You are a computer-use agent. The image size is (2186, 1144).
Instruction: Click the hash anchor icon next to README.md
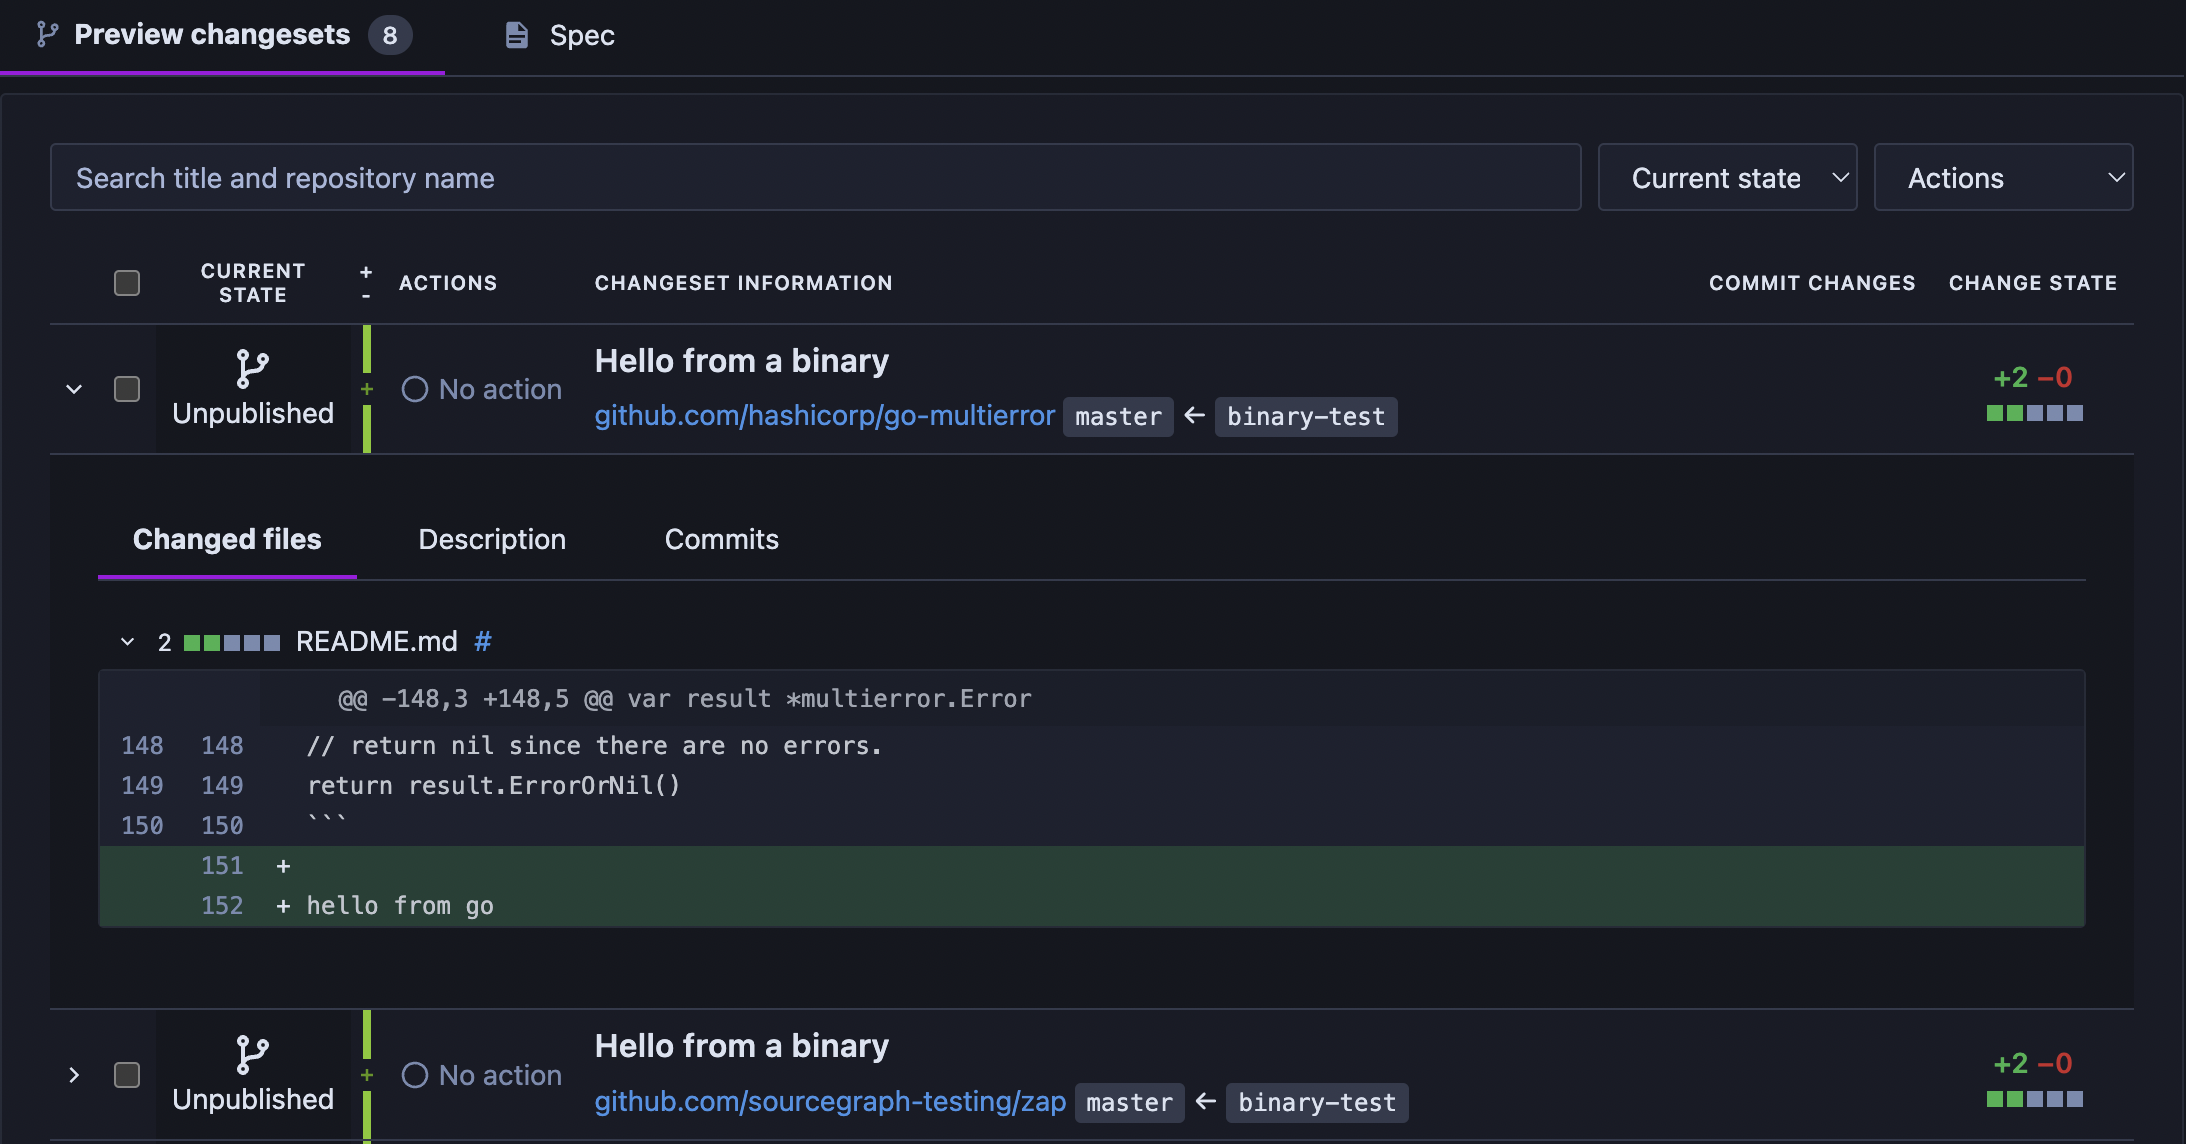(483, 641)
